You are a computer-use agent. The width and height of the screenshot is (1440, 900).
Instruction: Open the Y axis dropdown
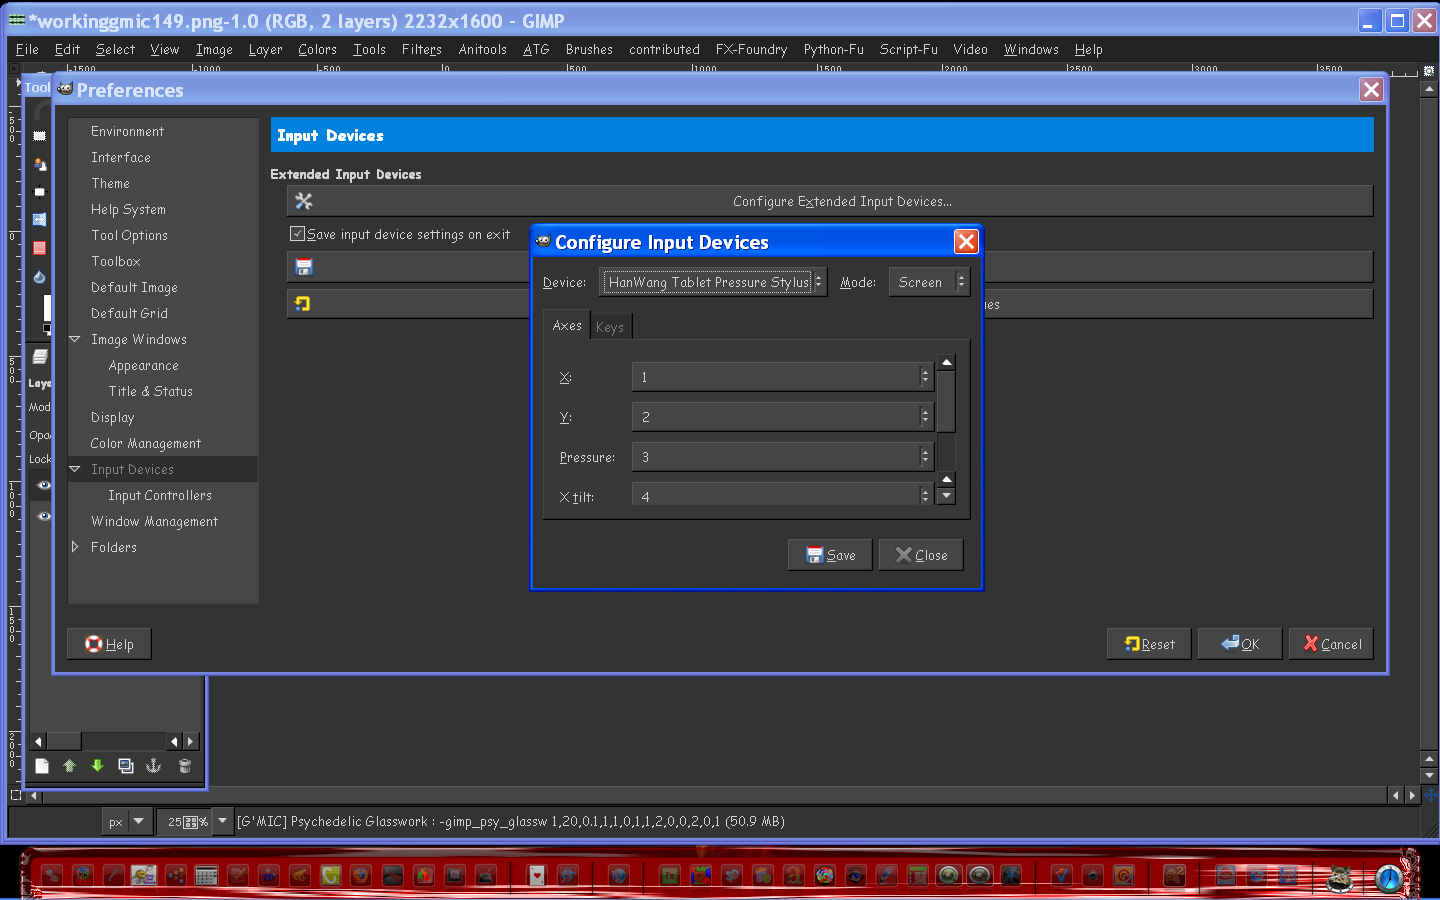point(782,417)
